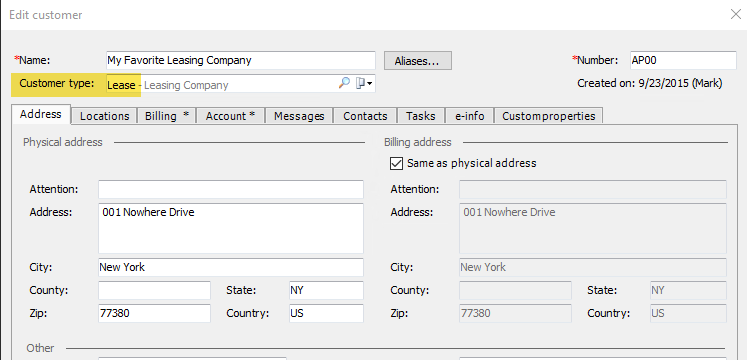
Task: Click the 'Created on: 9/23/2015 (Mark)' text
Action: [x=650, y=83]
